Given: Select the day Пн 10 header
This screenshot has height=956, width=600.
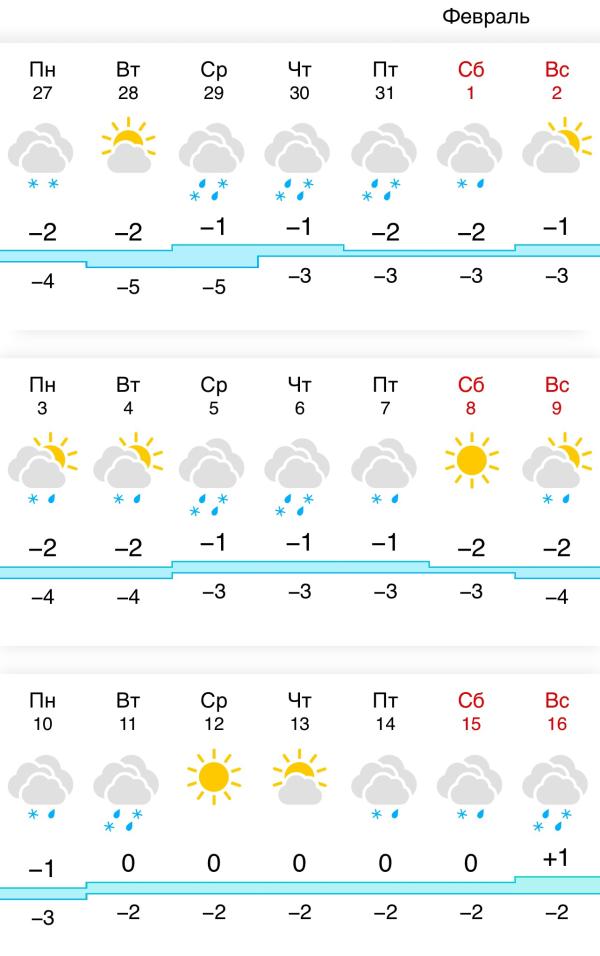Looking at the screenshot, I should 42,712.
